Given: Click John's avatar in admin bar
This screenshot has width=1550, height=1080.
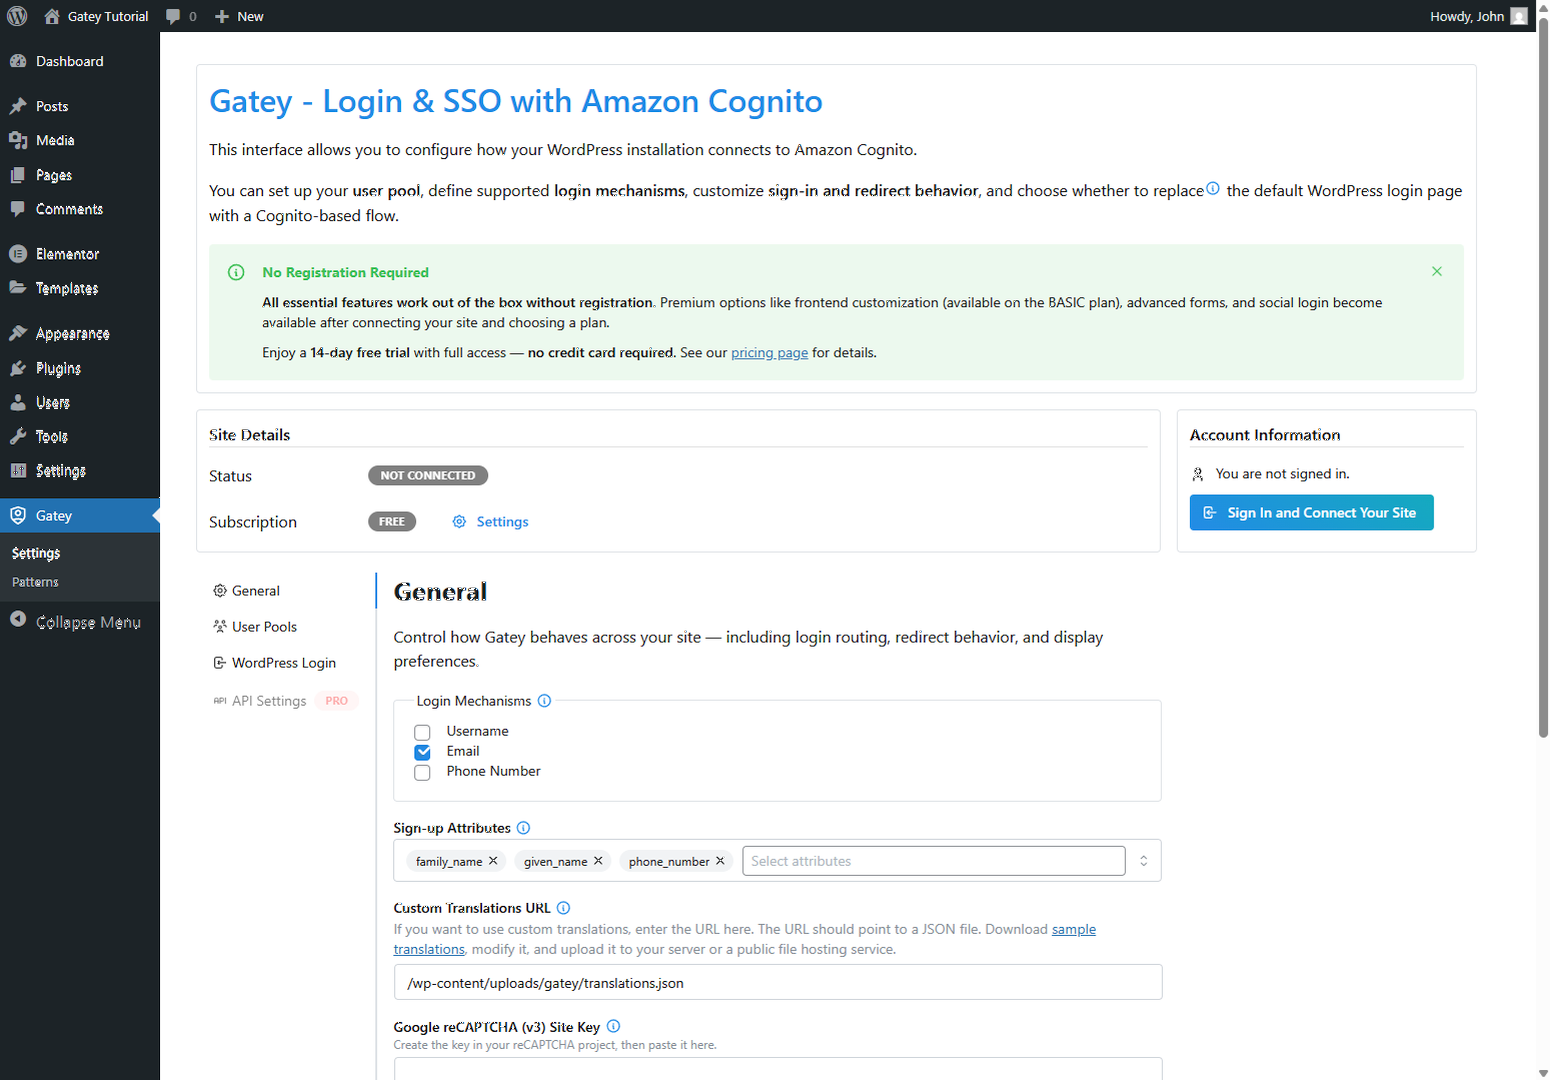Looking at the screenshot, I should click(1519, 16).
